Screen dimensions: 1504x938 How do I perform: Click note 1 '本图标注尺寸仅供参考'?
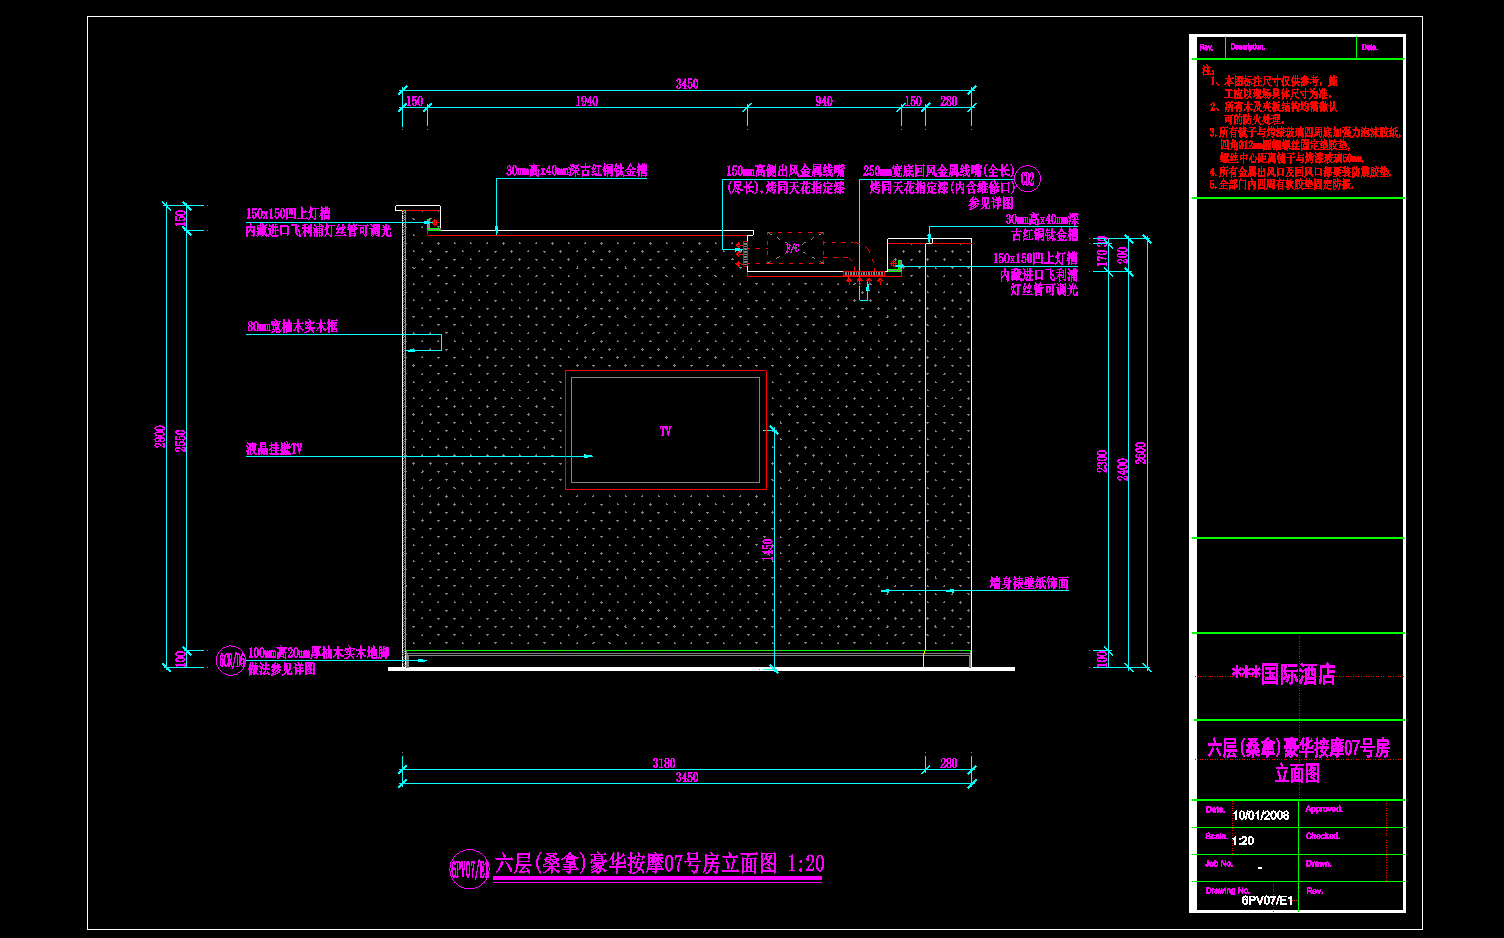pos(1274,81)
